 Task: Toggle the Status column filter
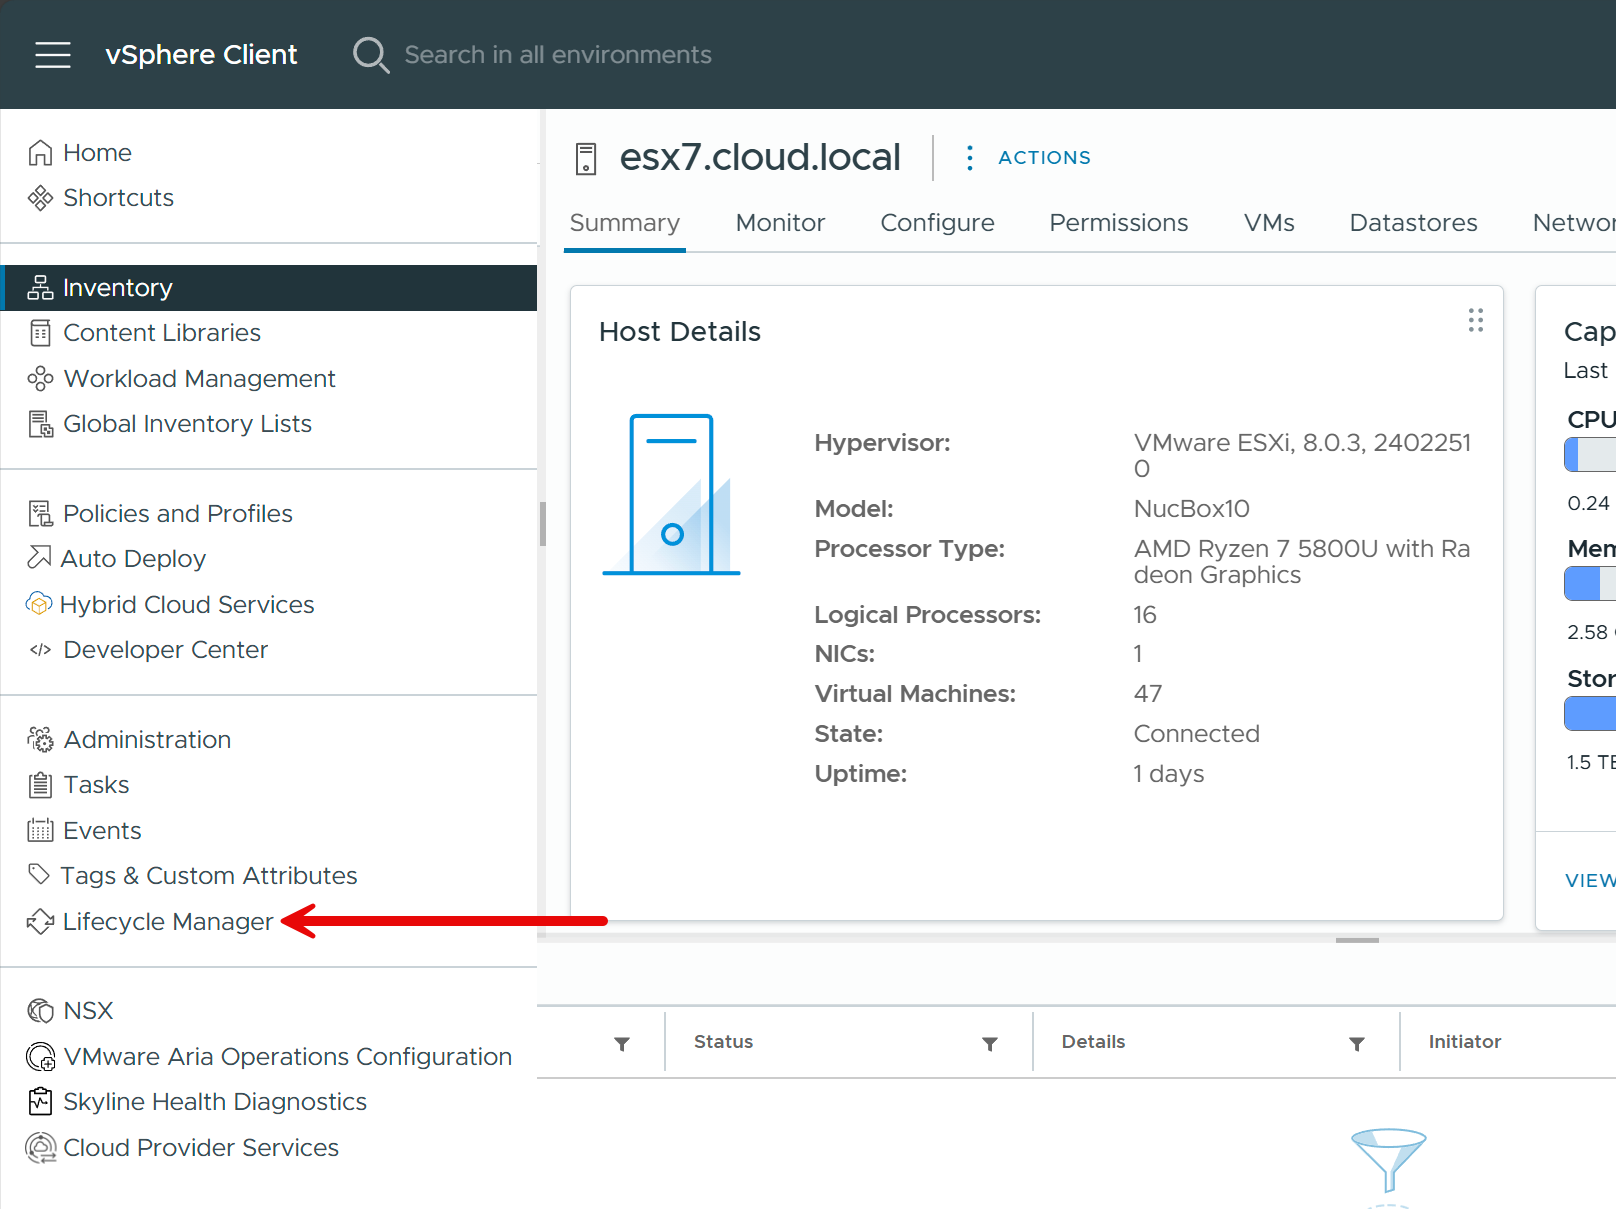coord(989,1042)
